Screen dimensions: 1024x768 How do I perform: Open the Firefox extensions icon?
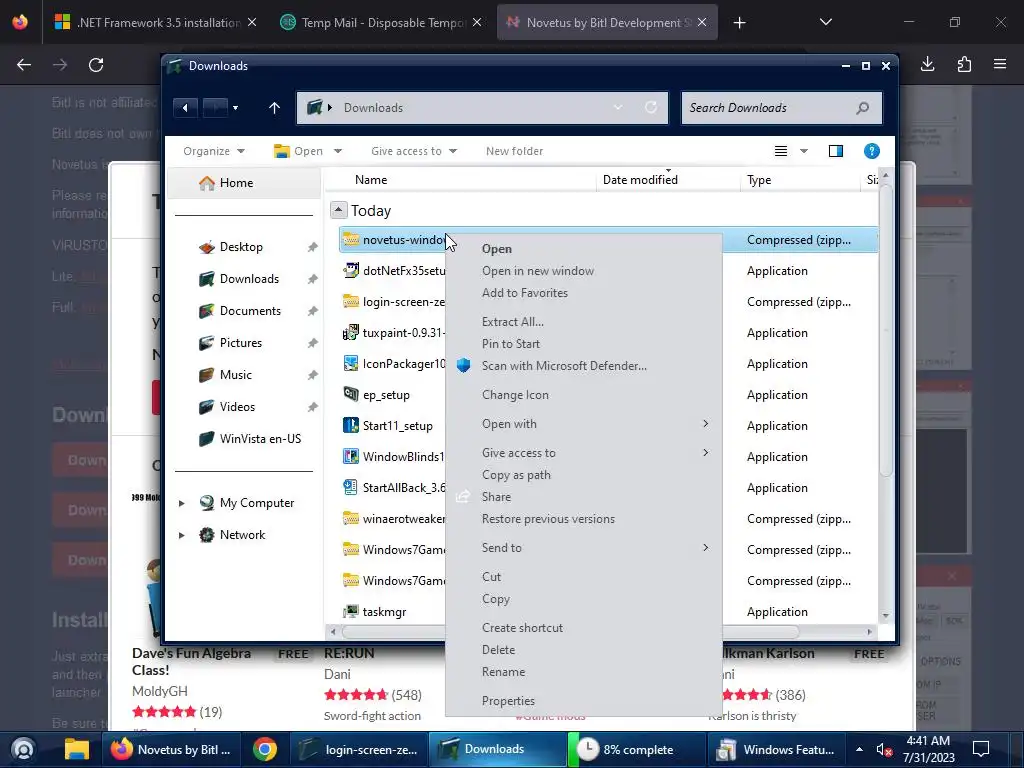point(964,64)
